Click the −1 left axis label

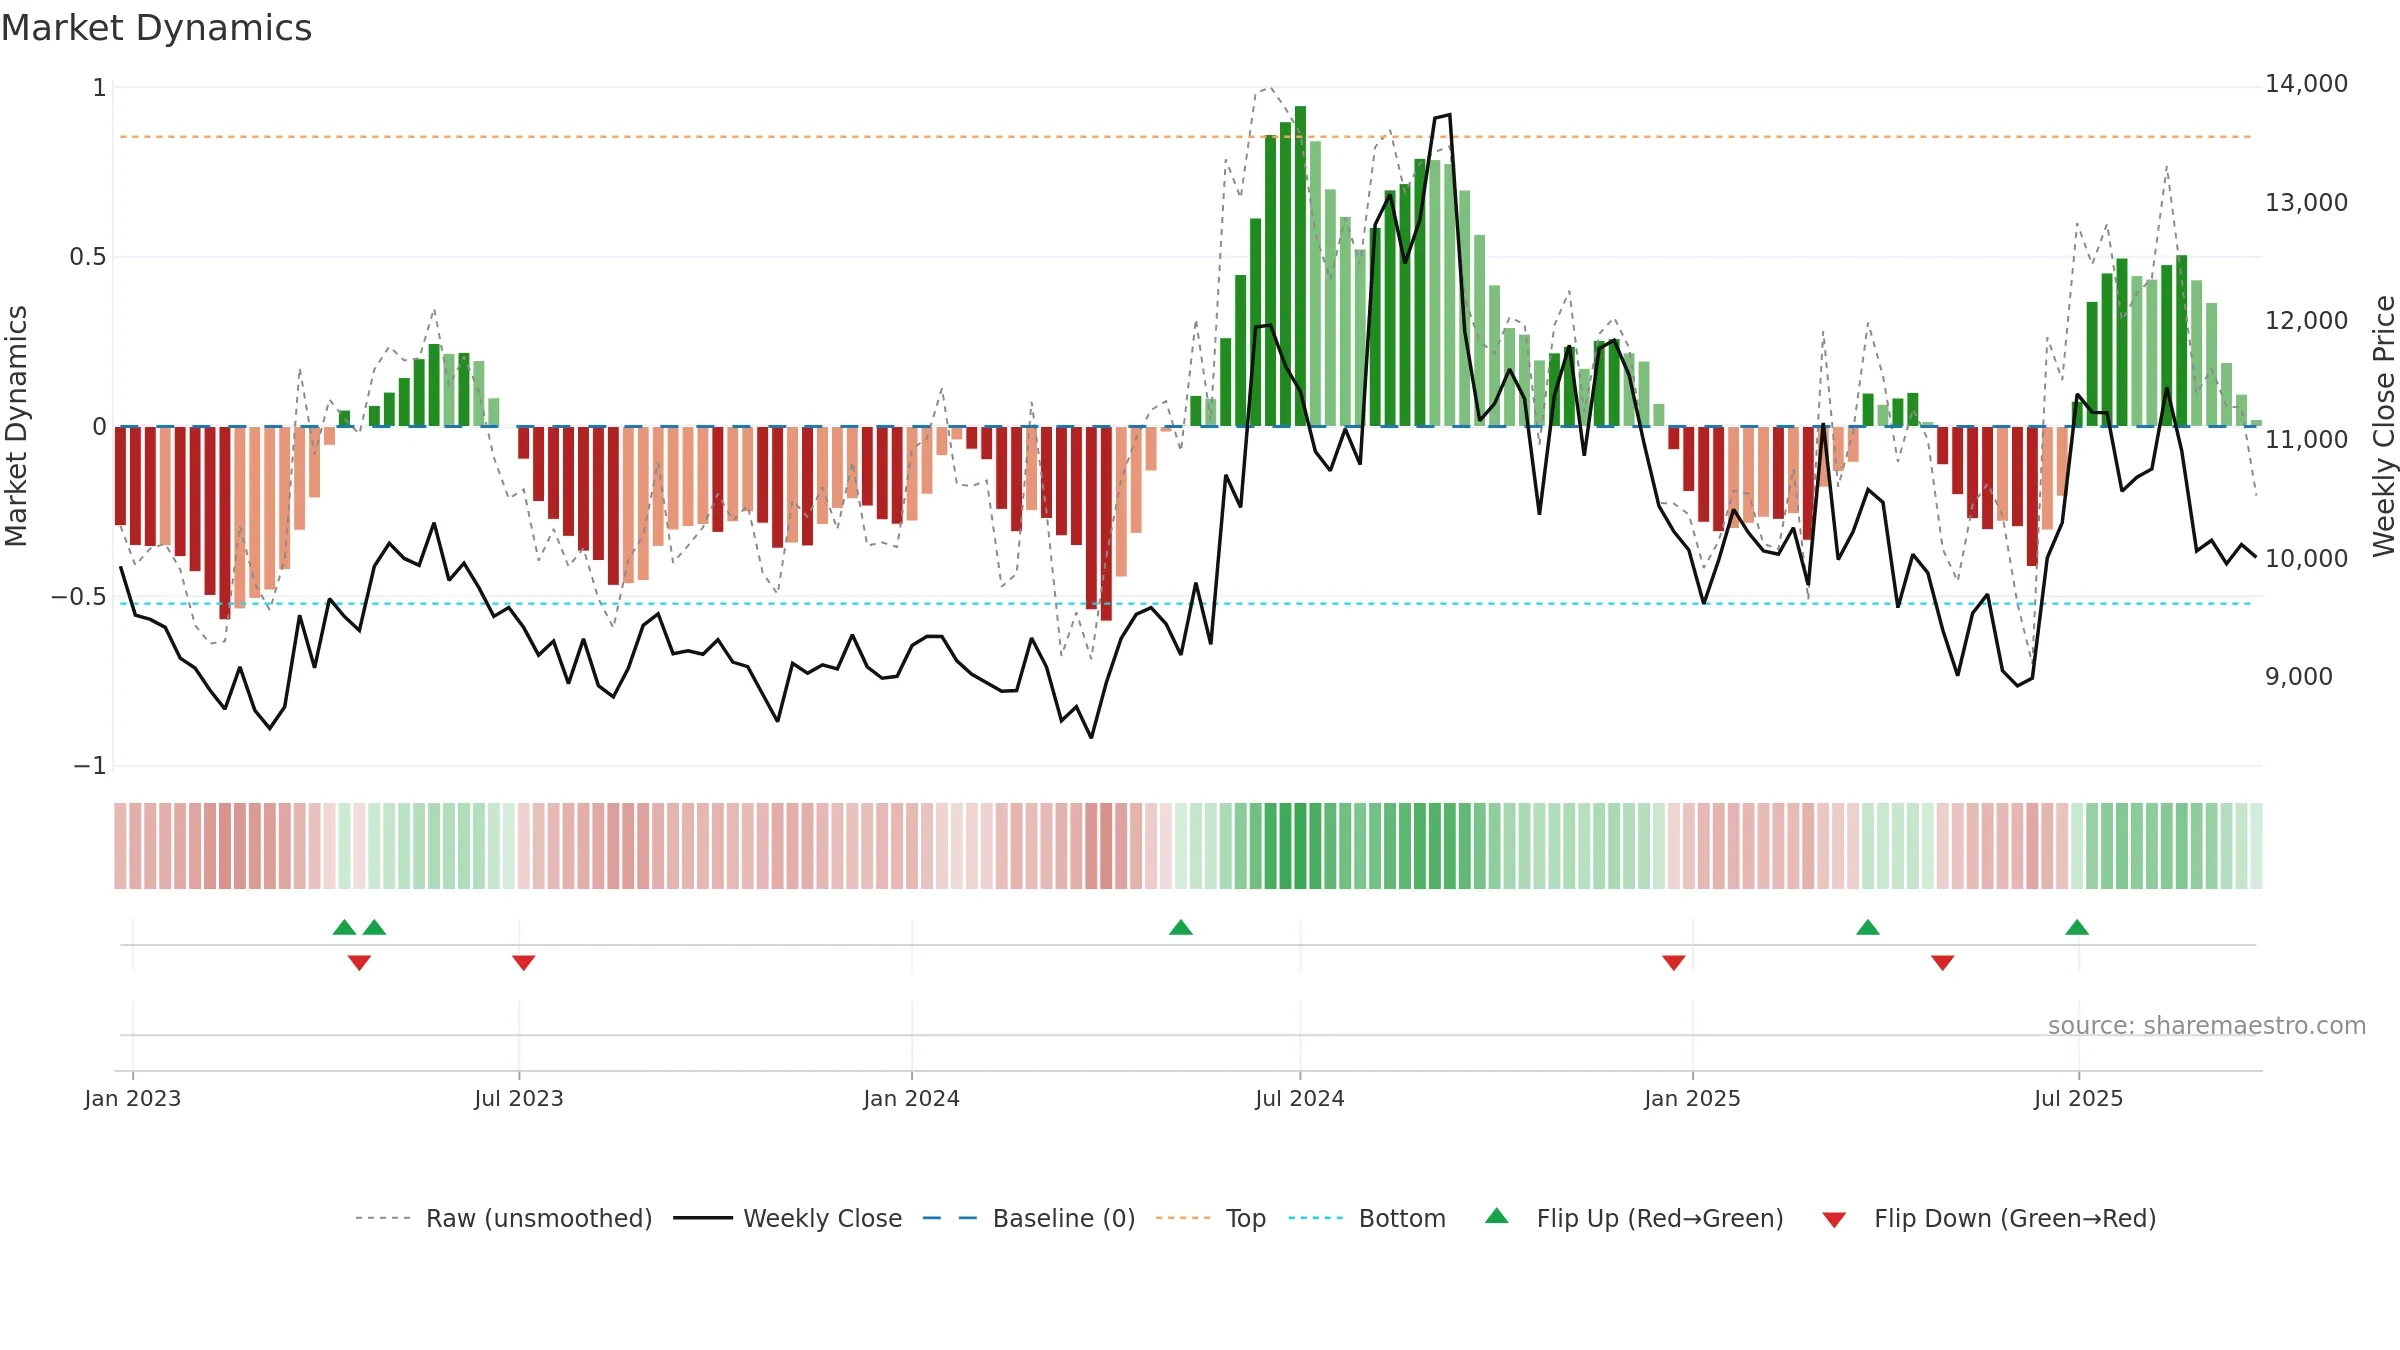(x=90, y=766)
